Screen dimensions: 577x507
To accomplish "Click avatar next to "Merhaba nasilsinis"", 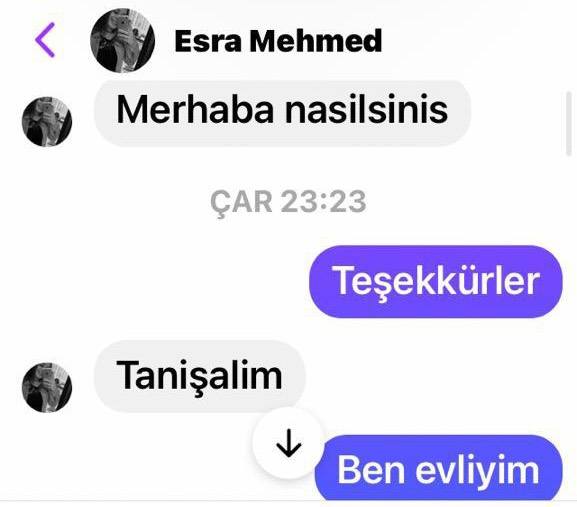I will click(x=47, y=121).
